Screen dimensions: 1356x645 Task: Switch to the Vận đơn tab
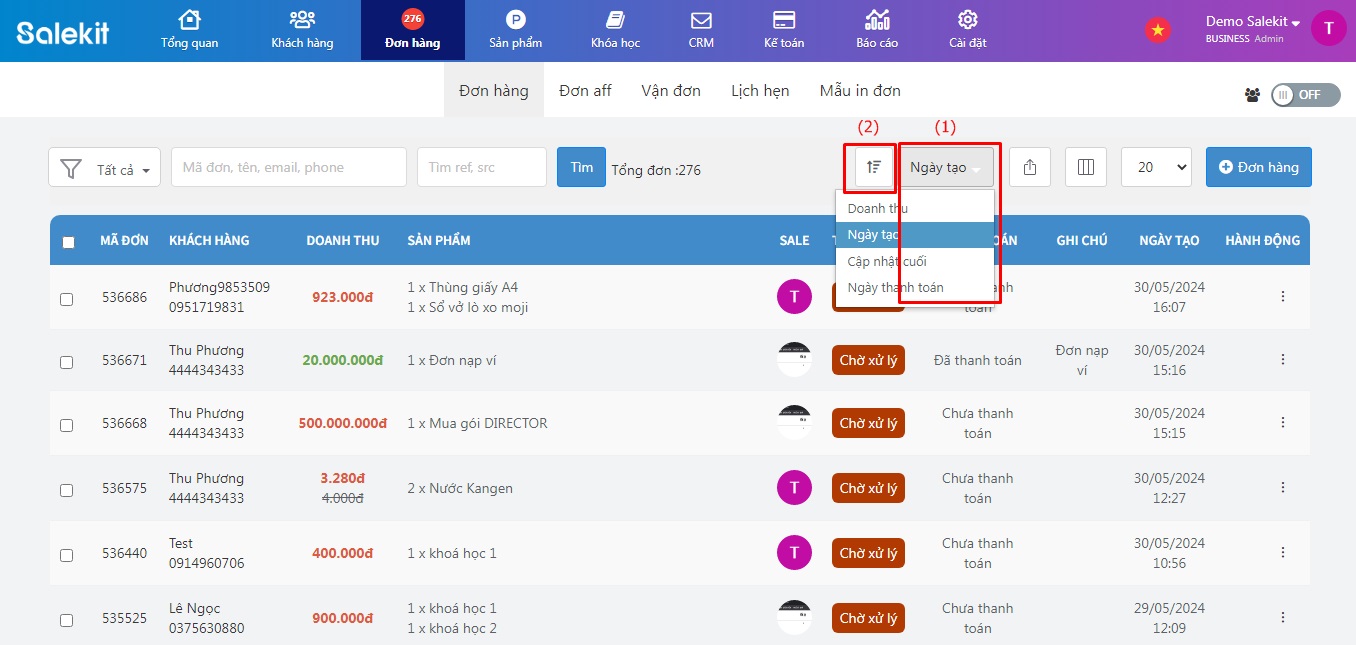(x=671, y=91)
